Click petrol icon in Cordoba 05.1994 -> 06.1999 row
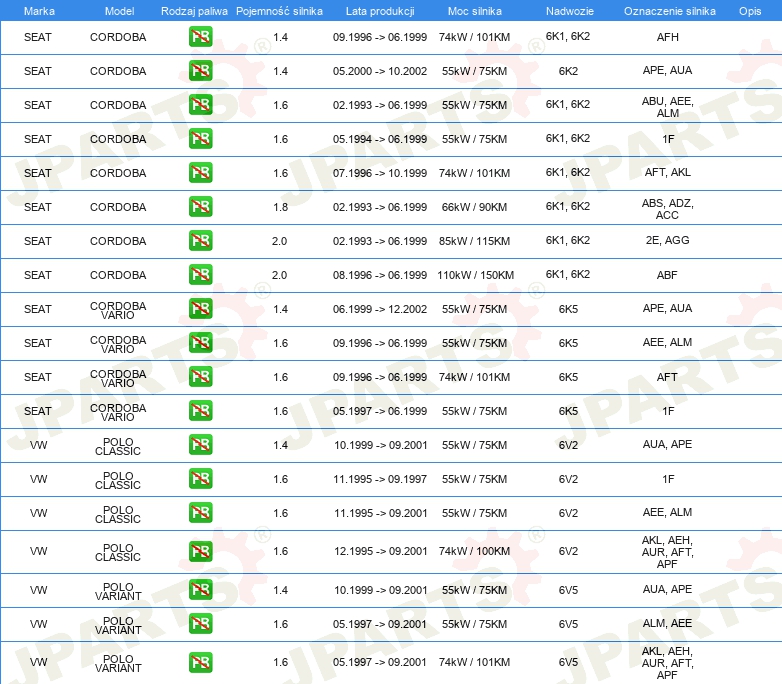Viewport: 782px width, 684px height. (200, 139)
